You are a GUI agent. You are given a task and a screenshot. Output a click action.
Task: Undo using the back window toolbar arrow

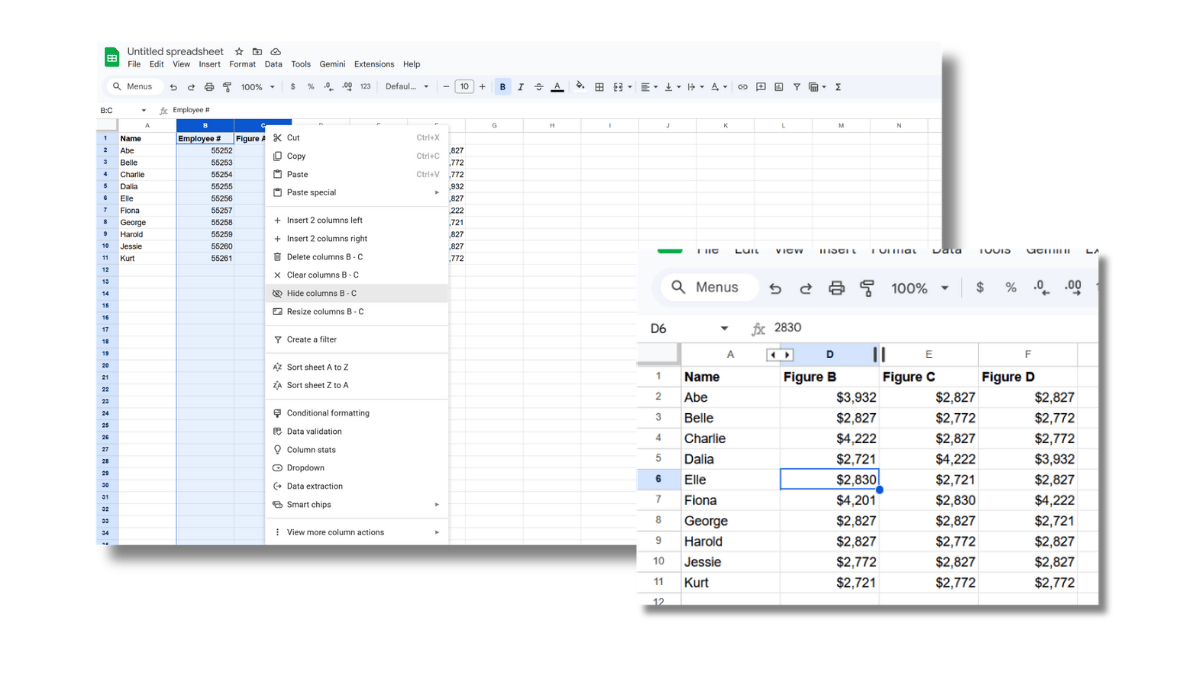[173, 87]
